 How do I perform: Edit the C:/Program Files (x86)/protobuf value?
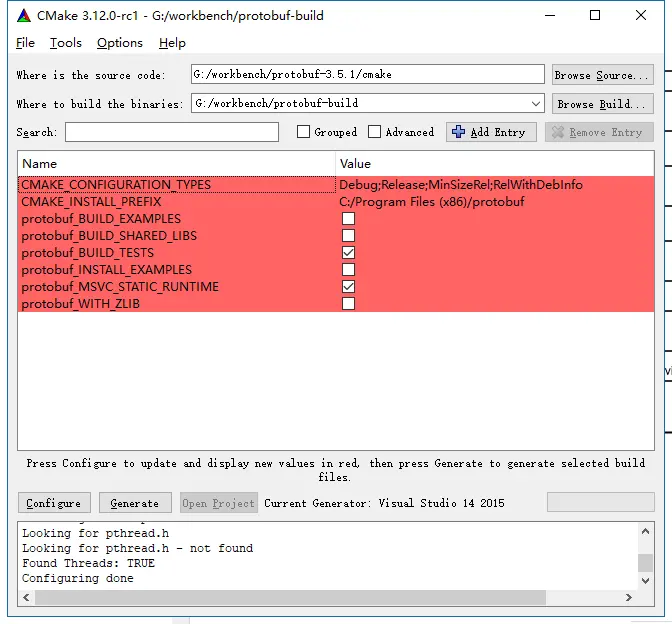point(495,202)
